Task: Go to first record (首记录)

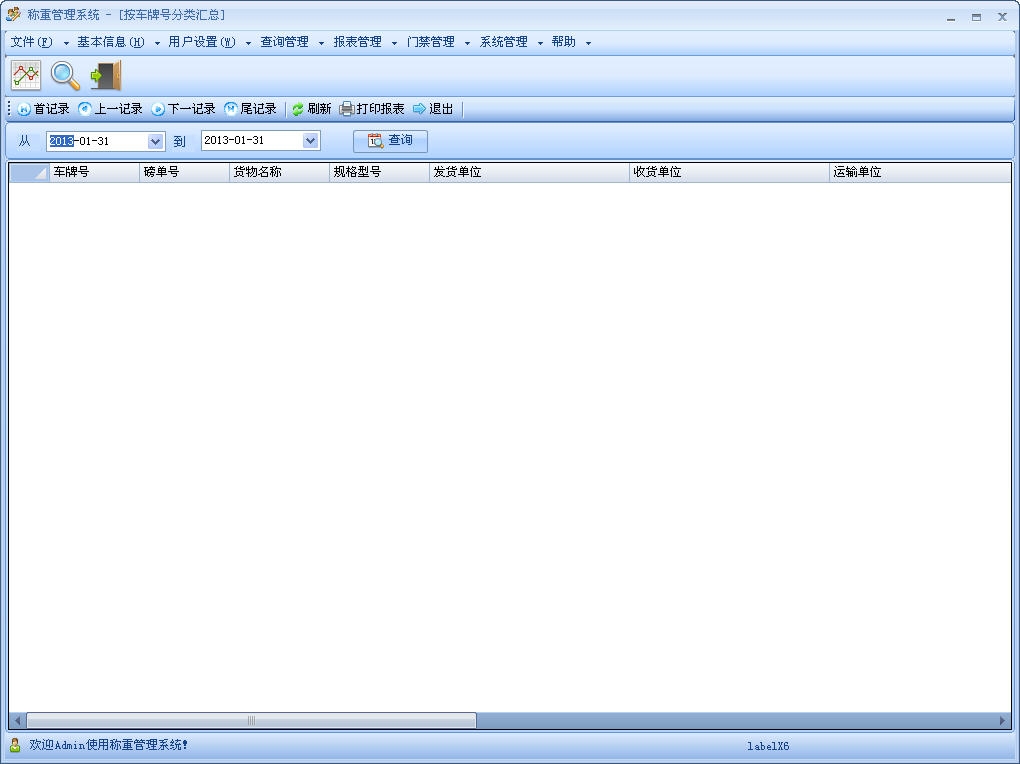Action: [x=44, y=109]
